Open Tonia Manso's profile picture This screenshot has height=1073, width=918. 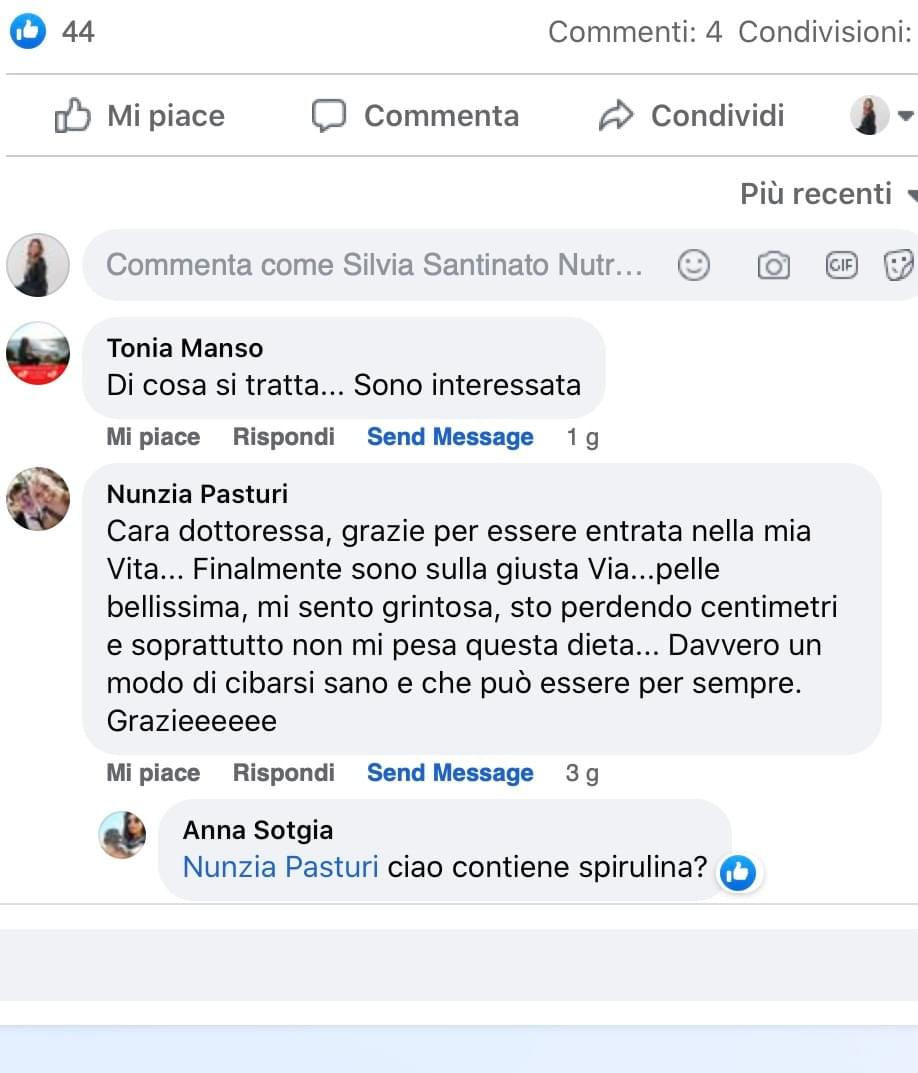[x=38, y=353]
